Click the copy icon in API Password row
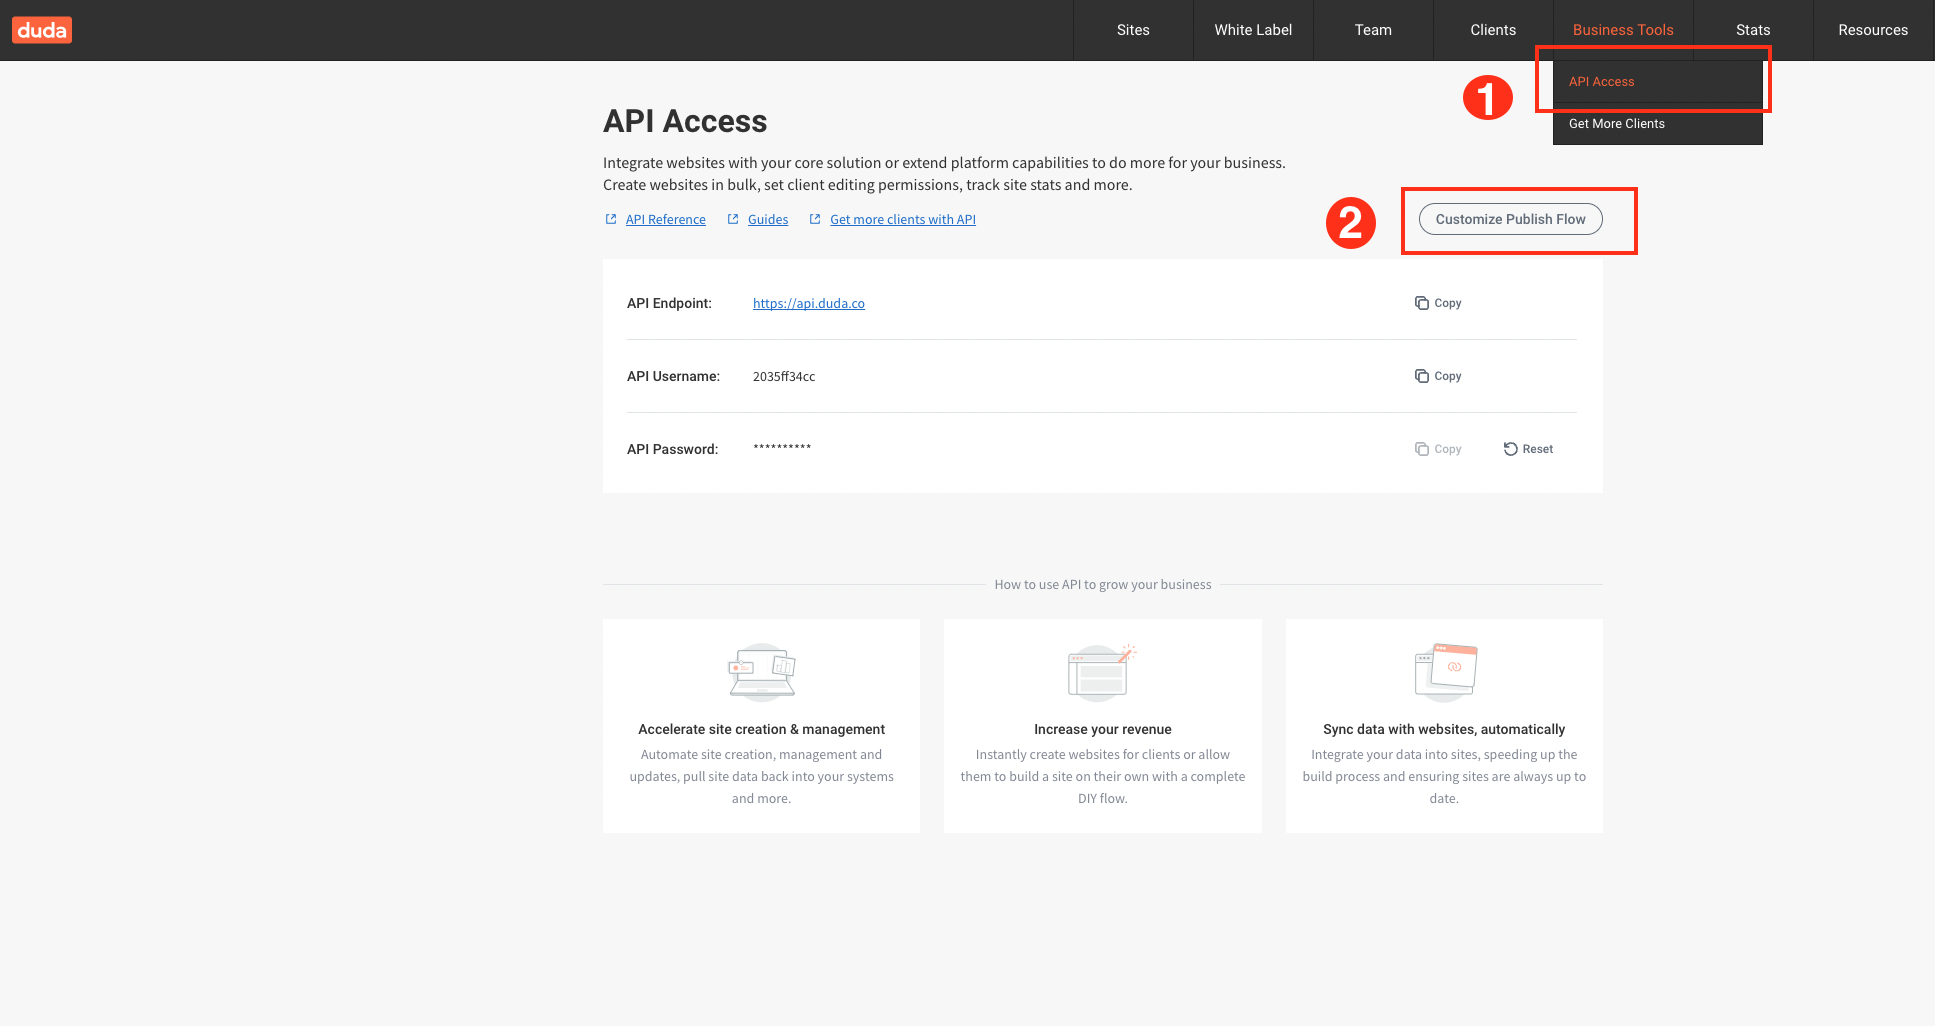This screenshot has width=1935, height=1026. click(x=1421, y=449)
